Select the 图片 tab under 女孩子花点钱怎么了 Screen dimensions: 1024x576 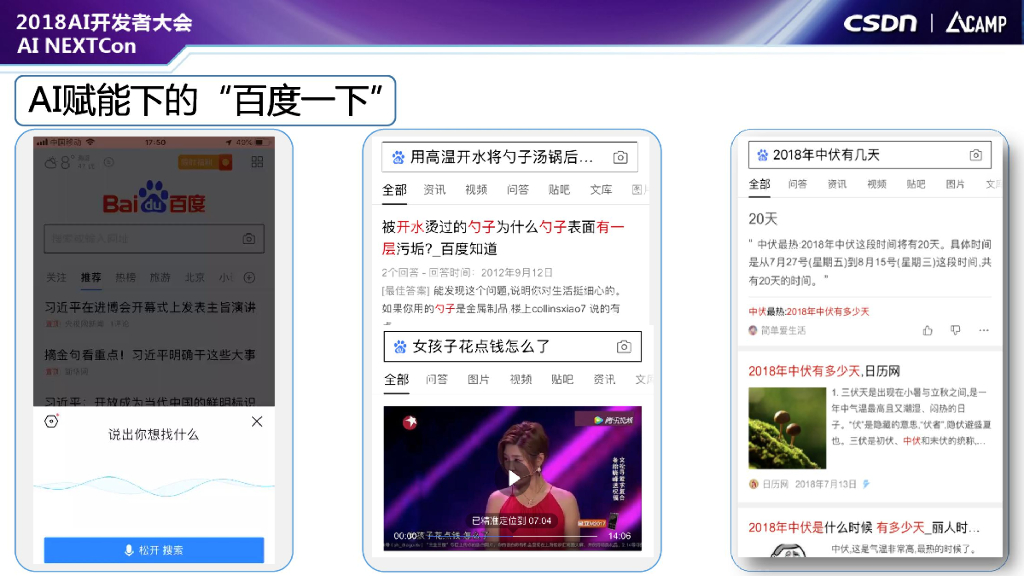coord(478,379)
